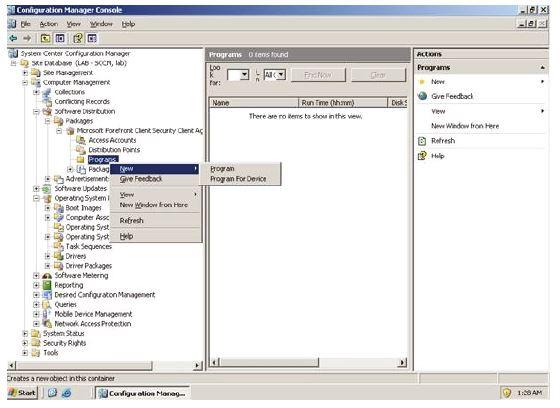Click the Clear button
This screenshot has height=408, width=560.
pyautogui.click(x=378, y=75)
